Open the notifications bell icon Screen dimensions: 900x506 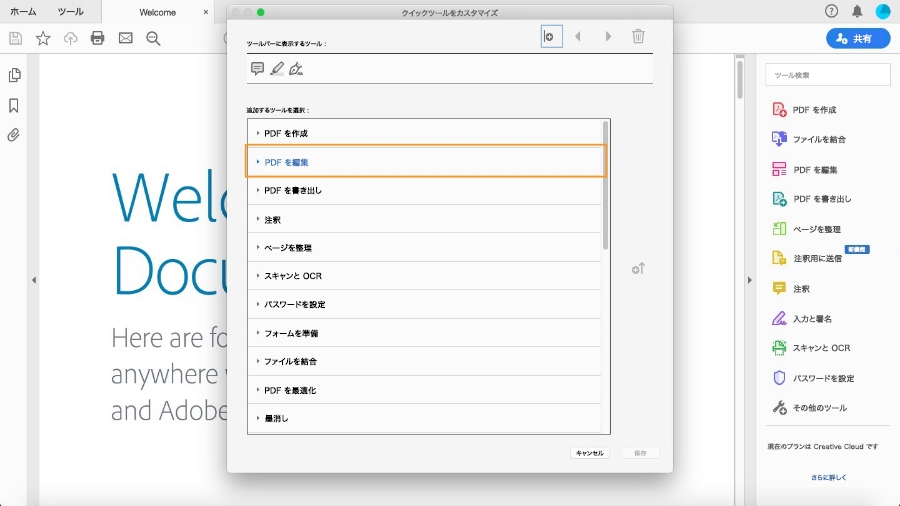tap(857, 11)
